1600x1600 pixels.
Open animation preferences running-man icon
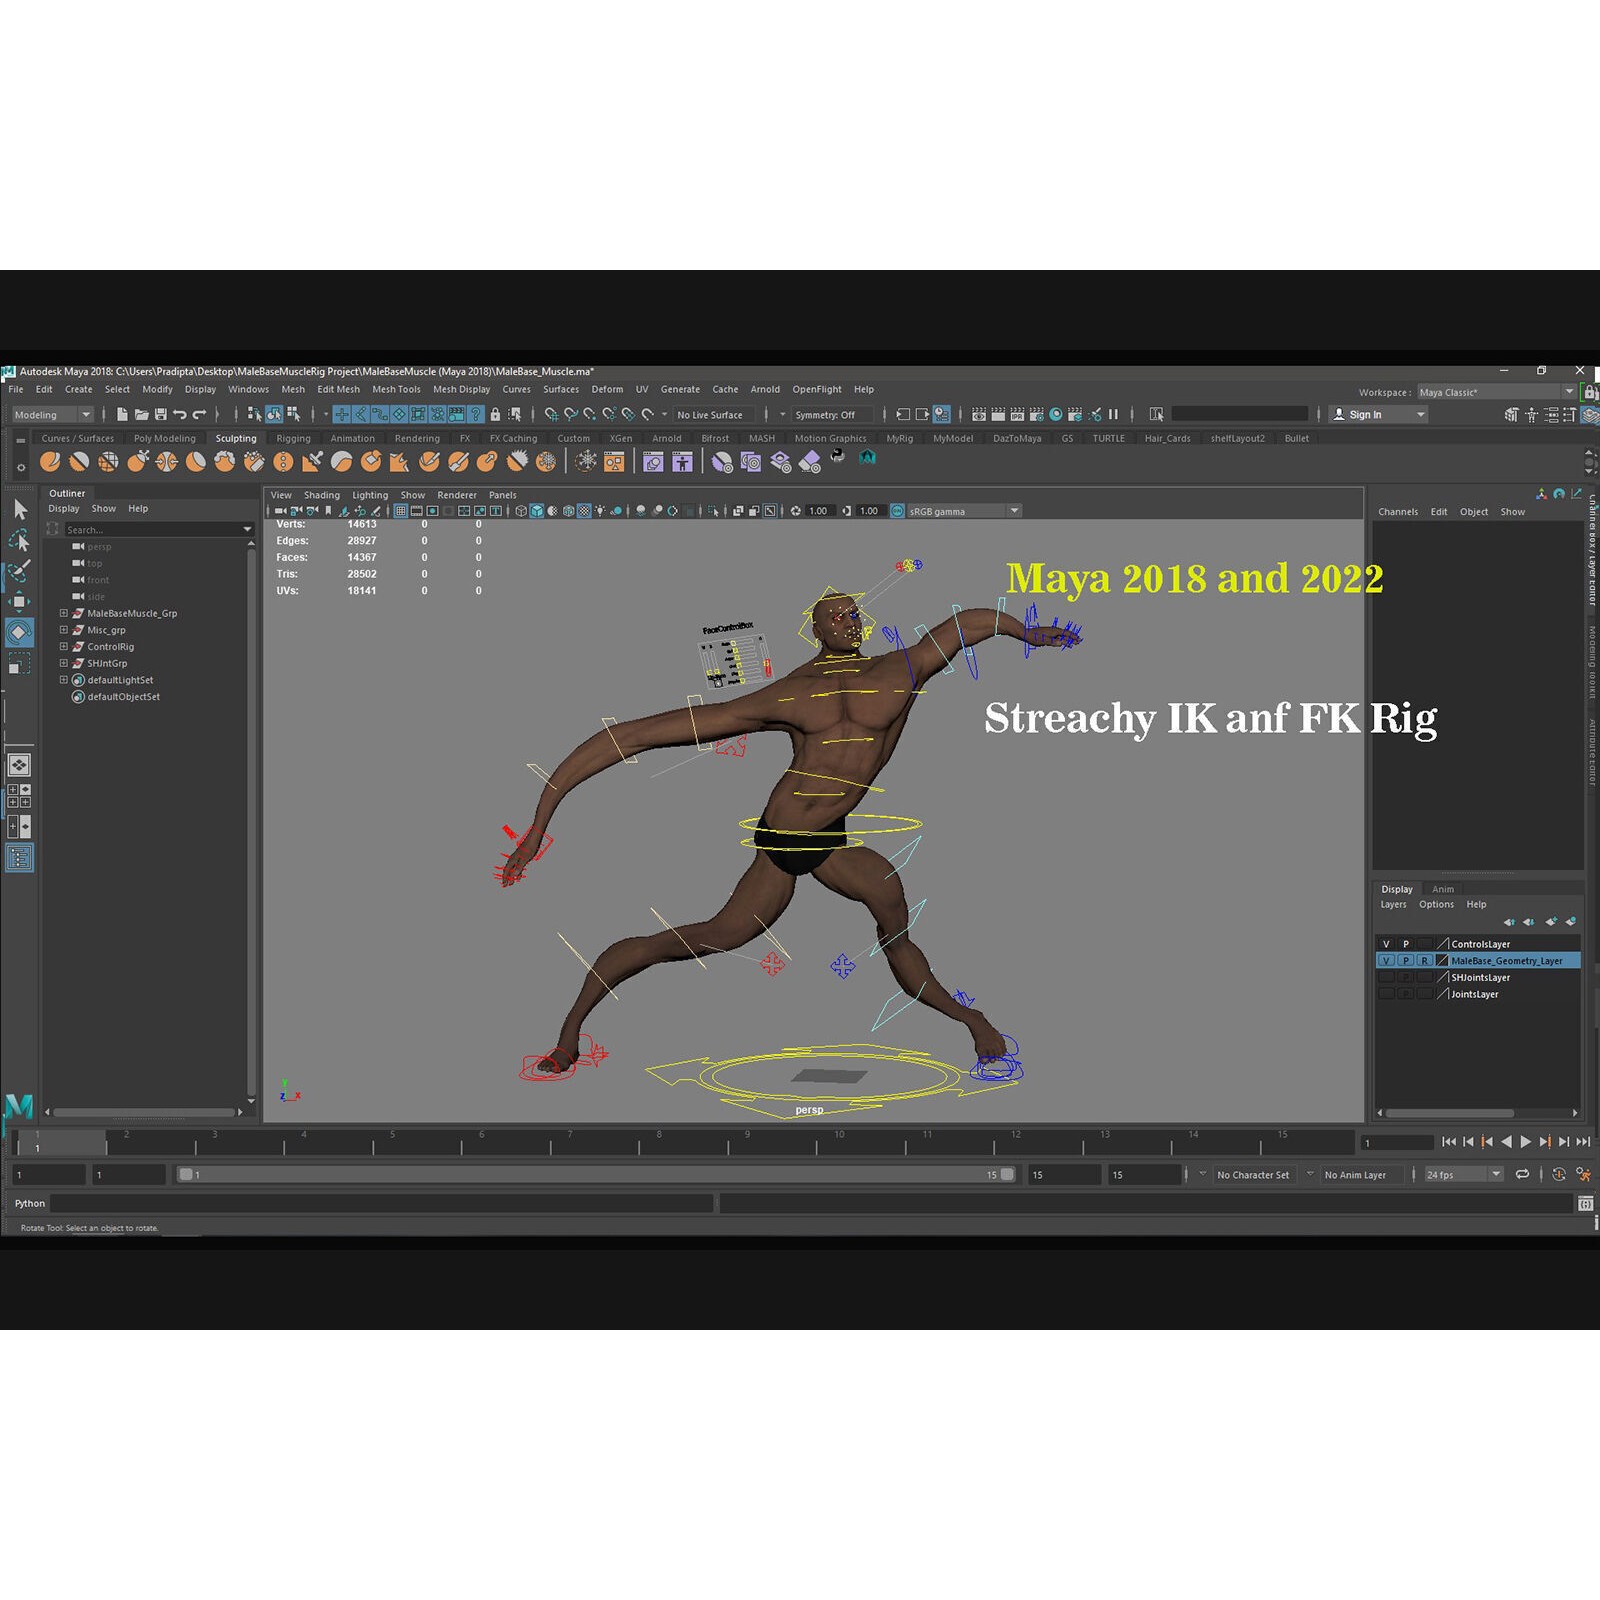pos(1583,1174)
